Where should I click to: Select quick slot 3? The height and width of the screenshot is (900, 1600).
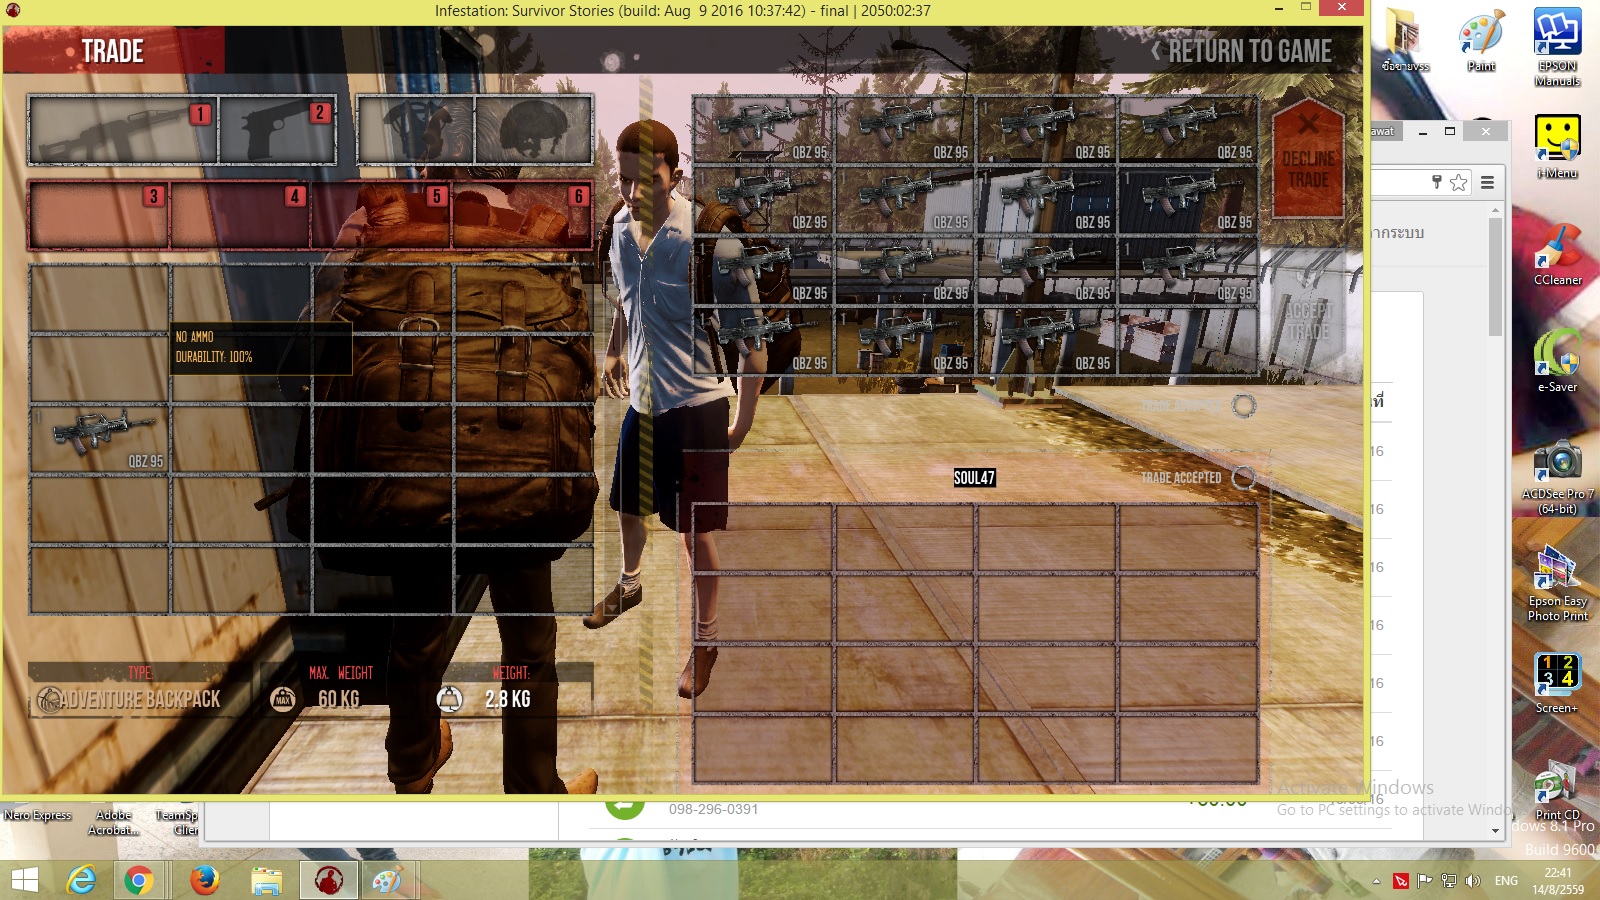click(x=98, y=215)
